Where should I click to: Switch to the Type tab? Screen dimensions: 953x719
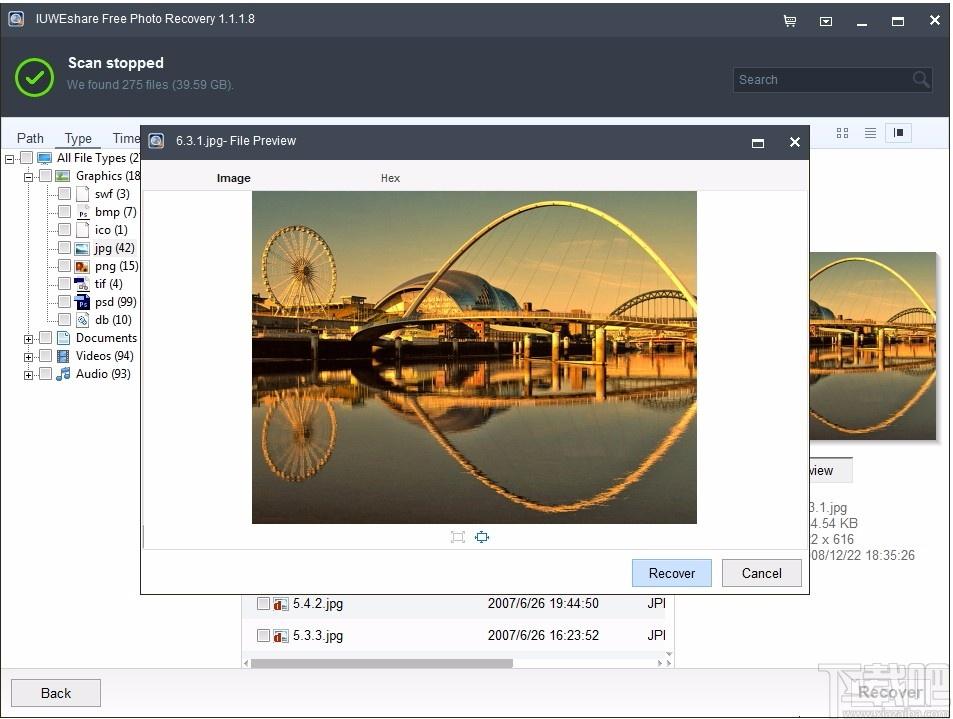78,138
